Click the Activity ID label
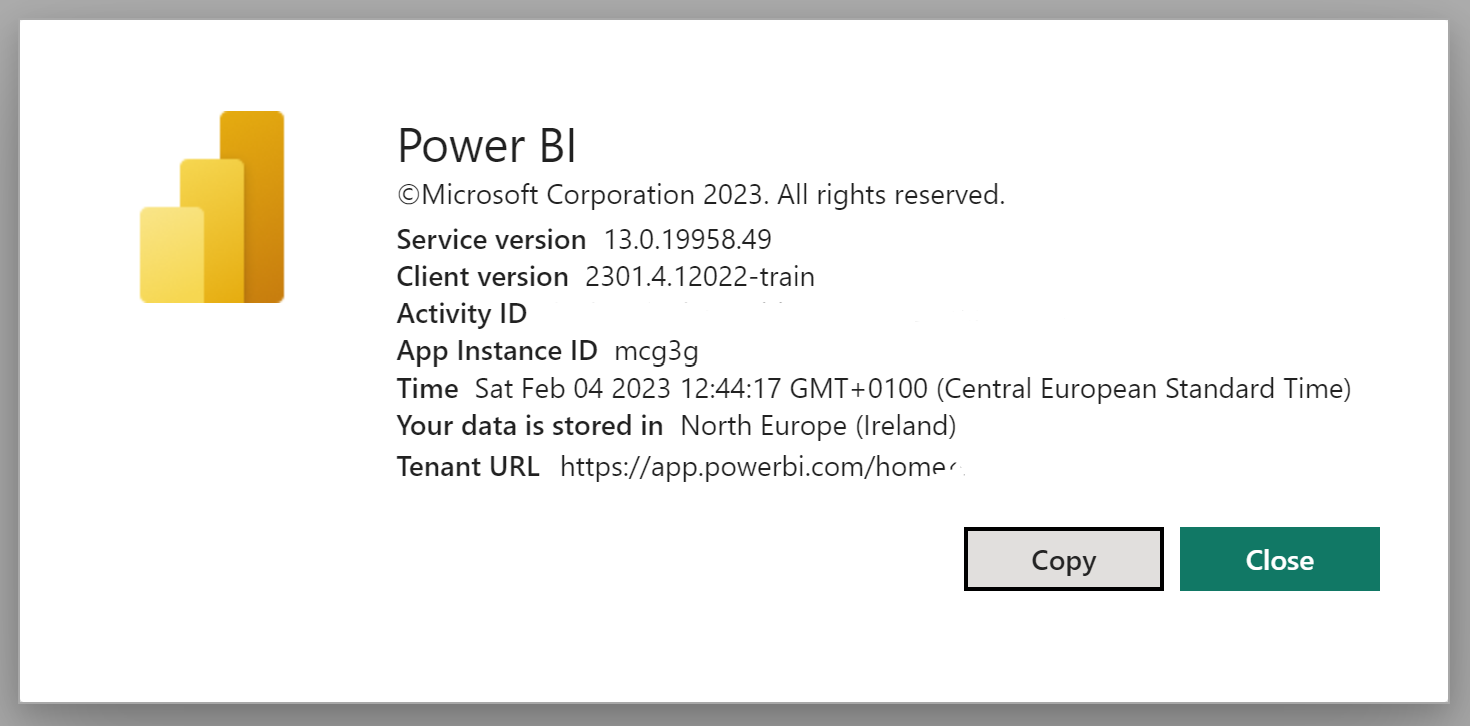The image size is (1470, 726). point(461,313)
